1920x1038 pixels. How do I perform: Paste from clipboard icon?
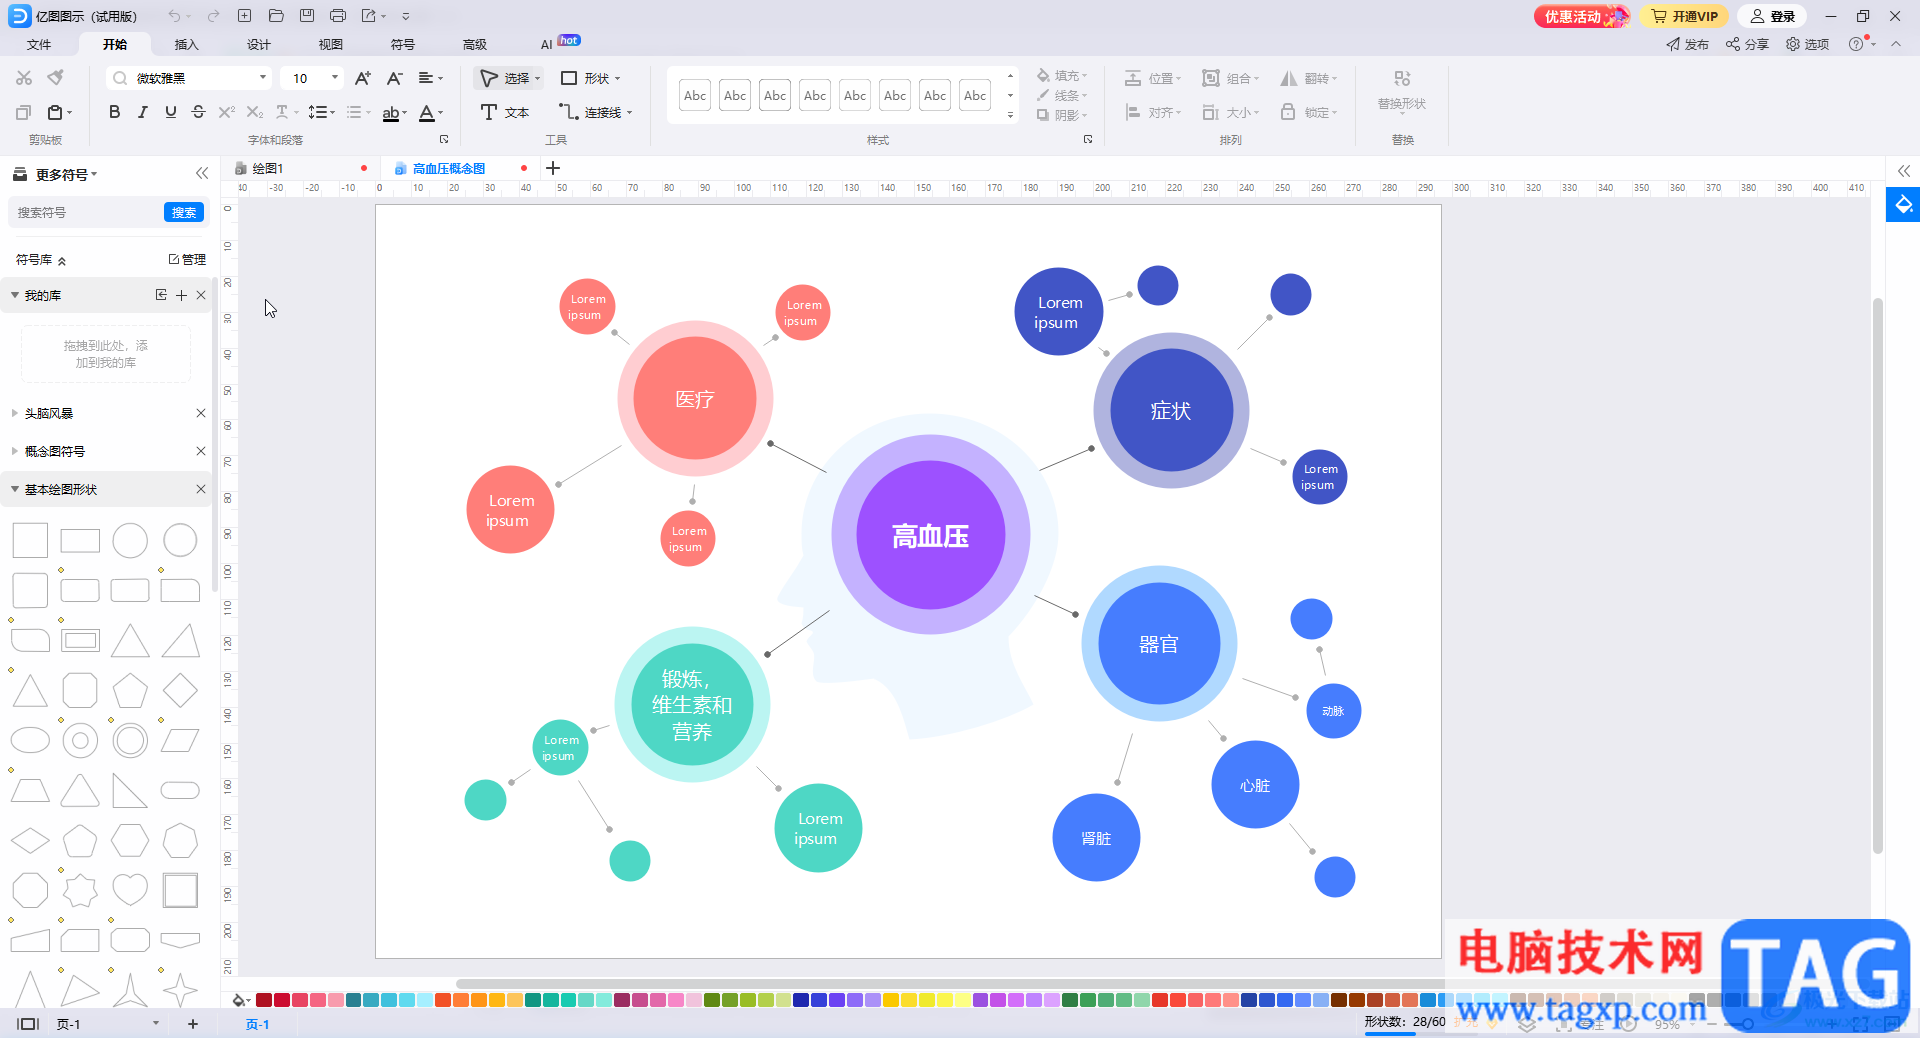tap(56, 112)
